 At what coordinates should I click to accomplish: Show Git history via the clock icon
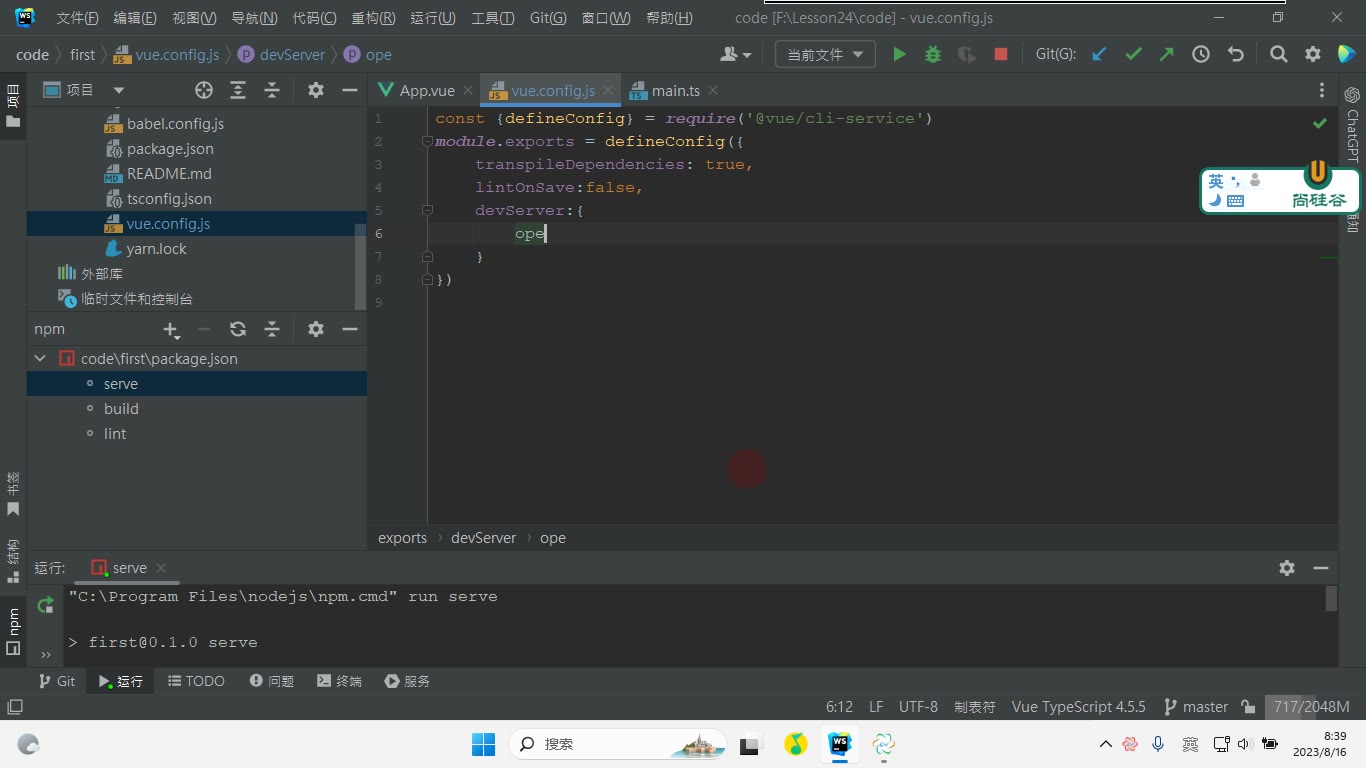(x=1201, y=55)
